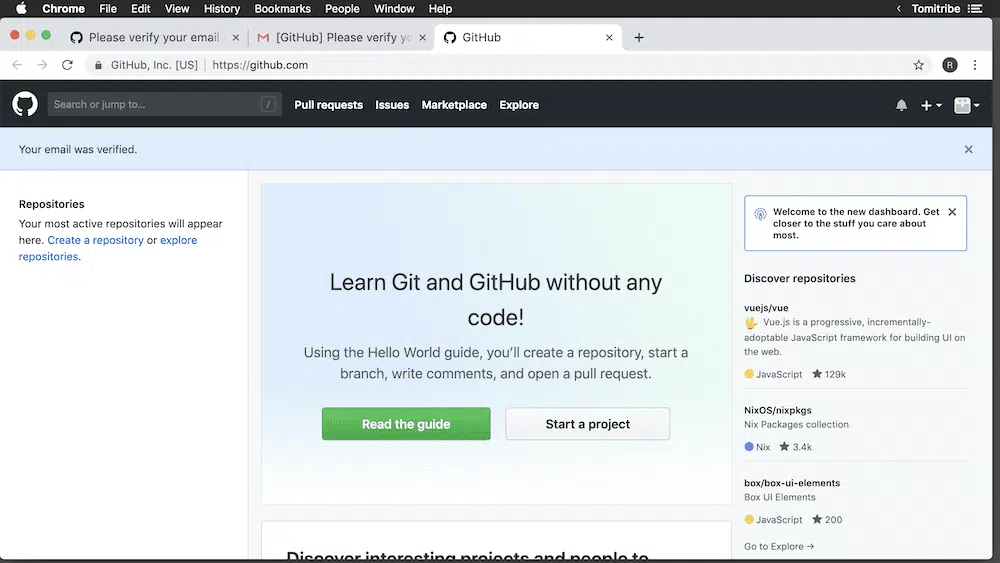Open Chrome's three-dot menu

[x=975, y=65]
